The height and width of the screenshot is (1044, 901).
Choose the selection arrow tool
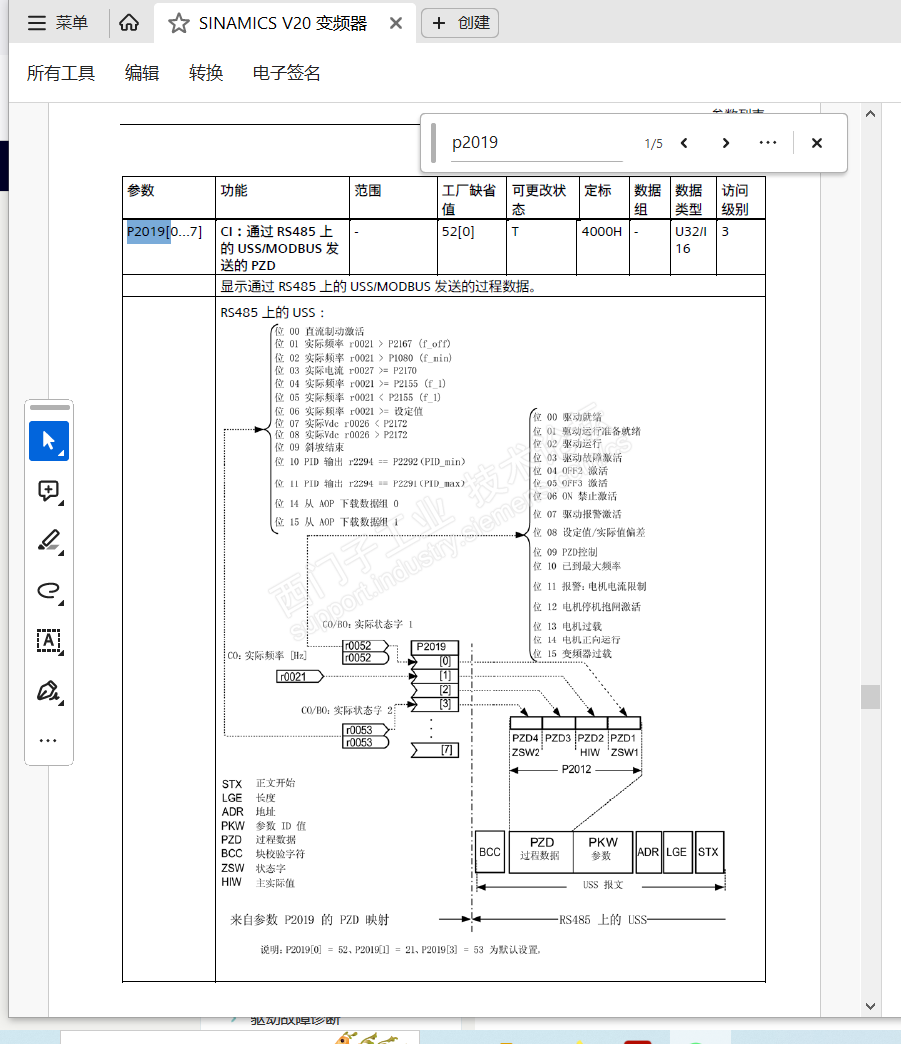tap(49, 441)
